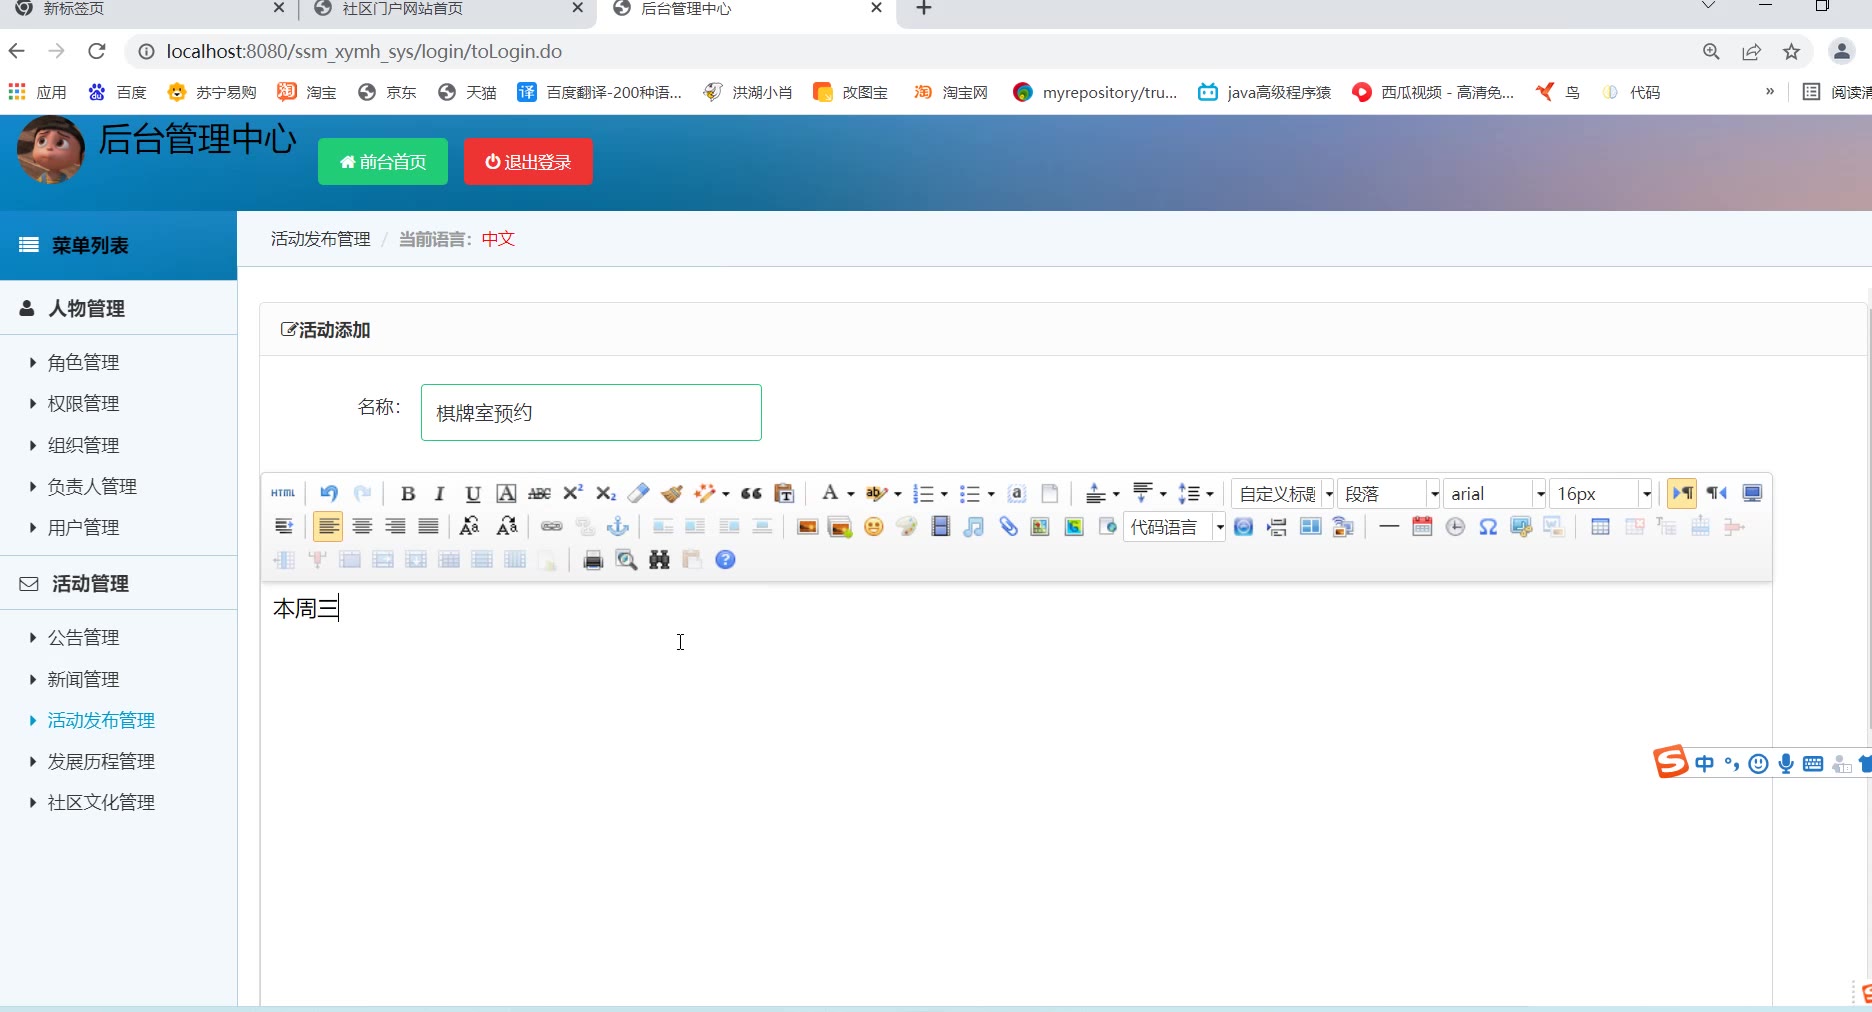Attach a file with the paperclip icon
1872x1012 pixels.
(1008, 526)
